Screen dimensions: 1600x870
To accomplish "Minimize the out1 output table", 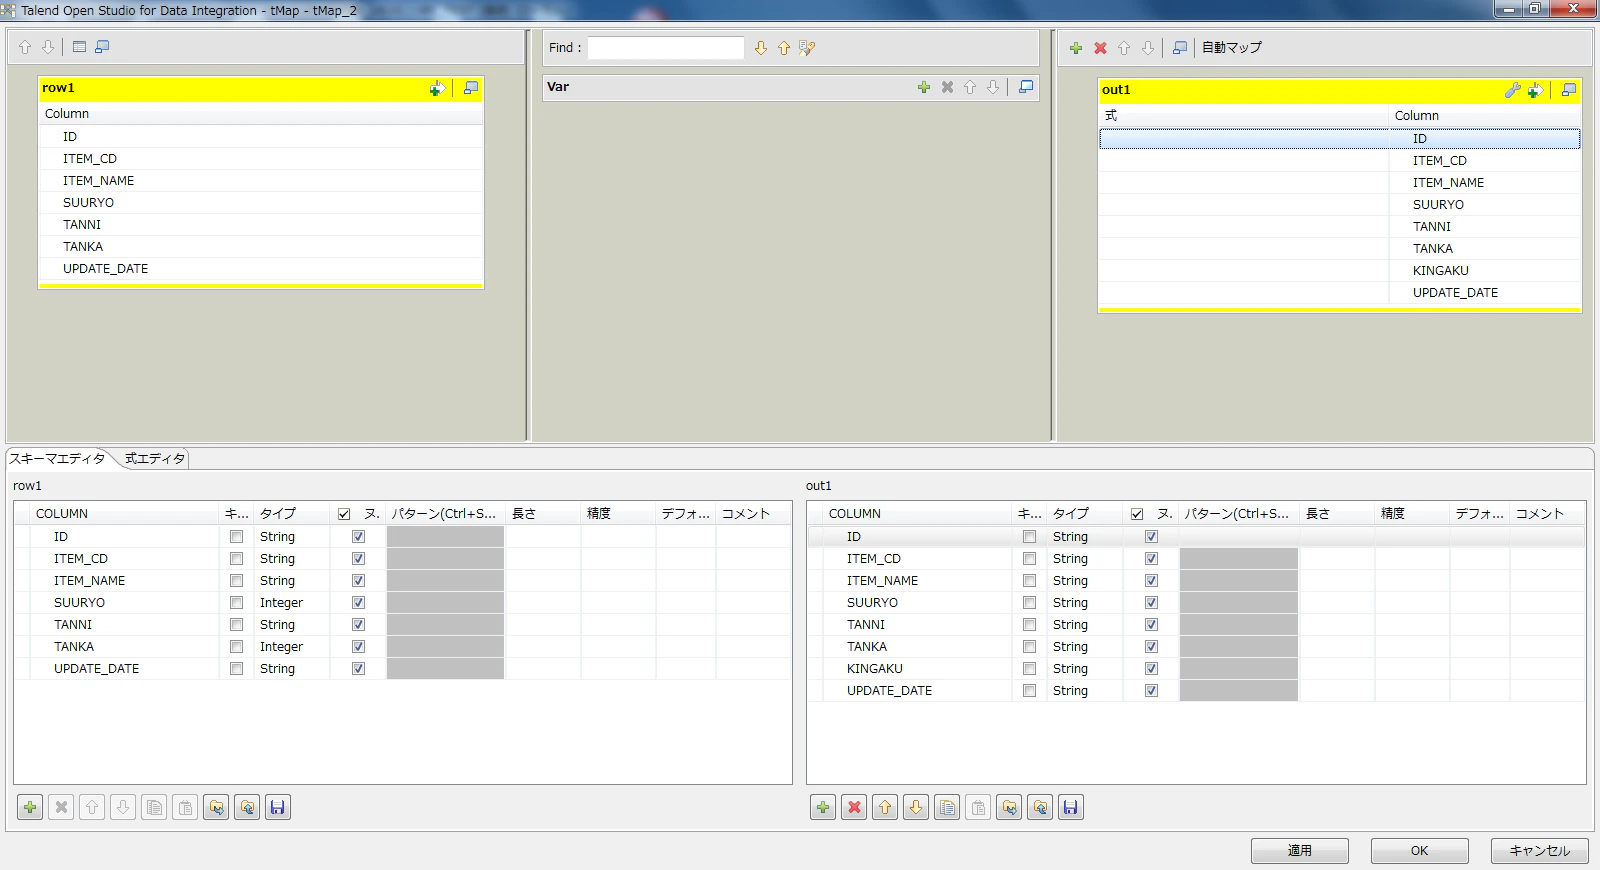I will (x=1569, y=90).
